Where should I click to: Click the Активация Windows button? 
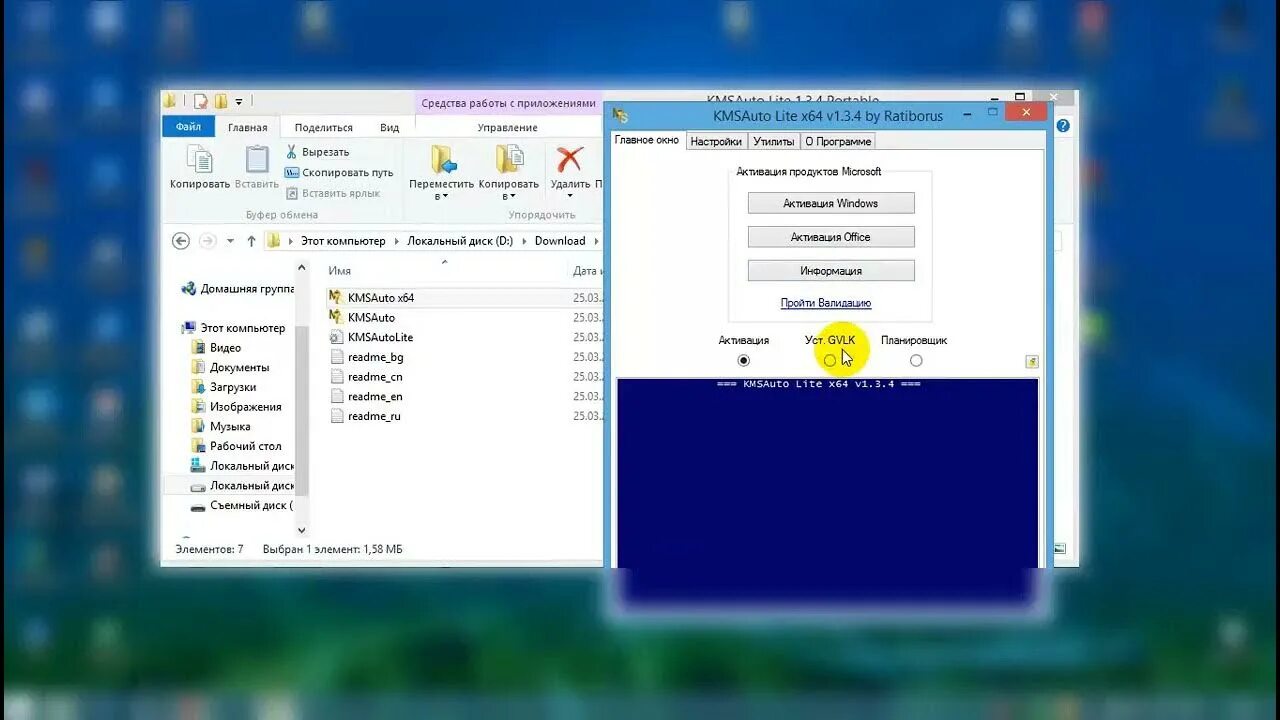831,203
